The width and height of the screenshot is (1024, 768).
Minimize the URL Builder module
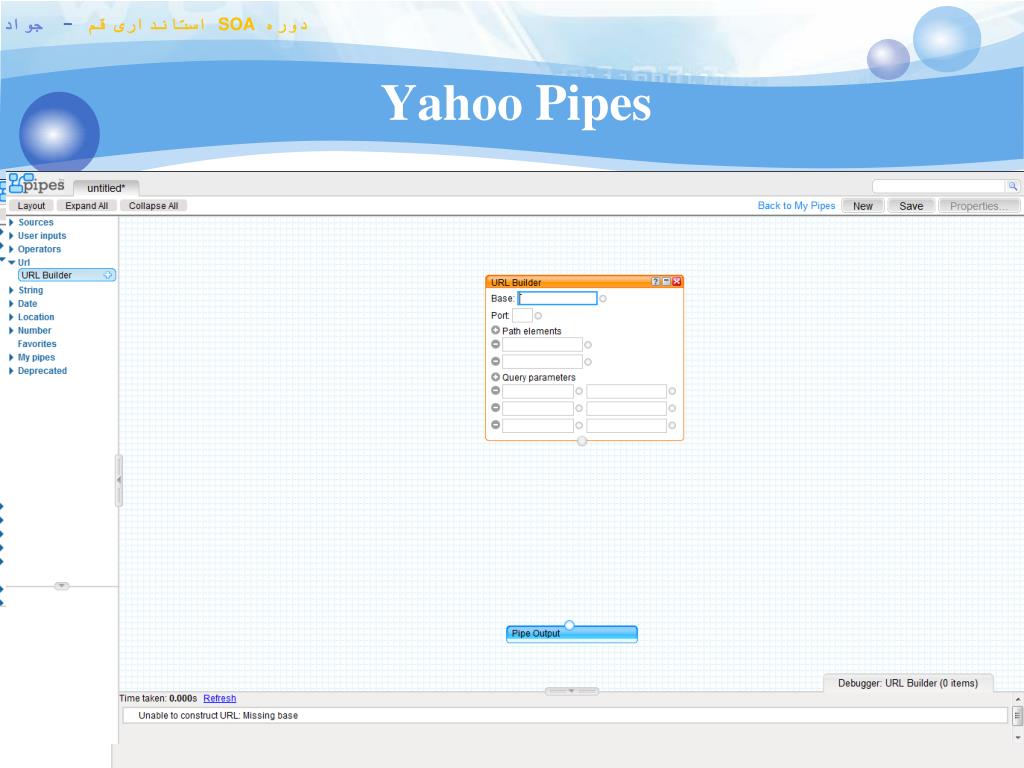(x=666, y=281)
